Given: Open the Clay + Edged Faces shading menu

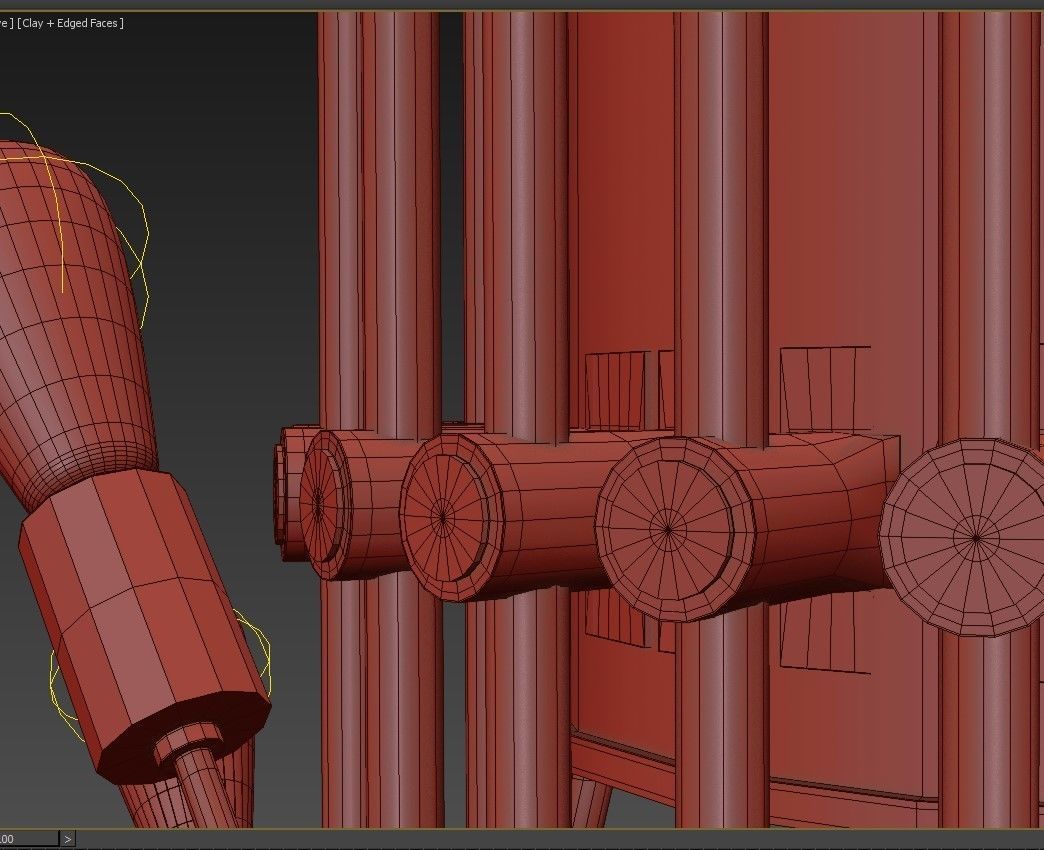Looking at the screenshot, I should pyautogui.click(x=71, y=23).
